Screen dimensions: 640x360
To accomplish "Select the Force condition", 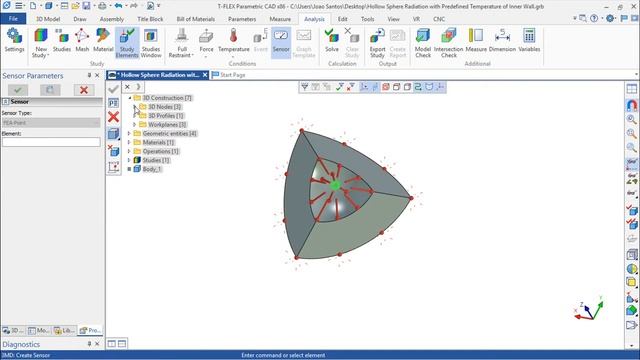I will tap(206, 41).
